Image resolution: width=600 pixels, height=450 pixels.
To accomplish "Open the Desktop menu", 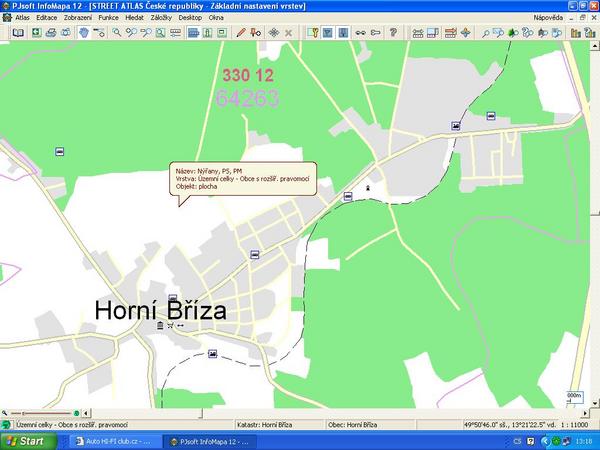I will [190, 18].
